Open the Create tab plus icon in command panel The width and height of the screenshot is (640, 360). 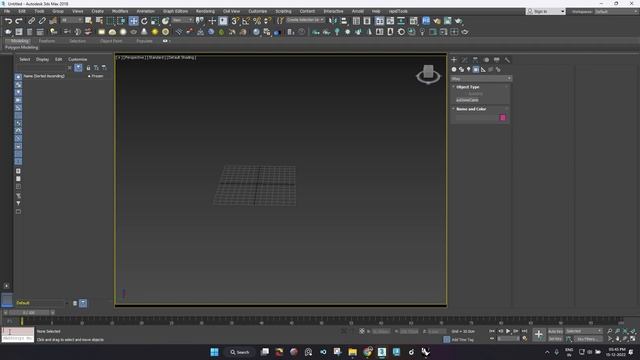pyautogui.click(x=454, y=60)
